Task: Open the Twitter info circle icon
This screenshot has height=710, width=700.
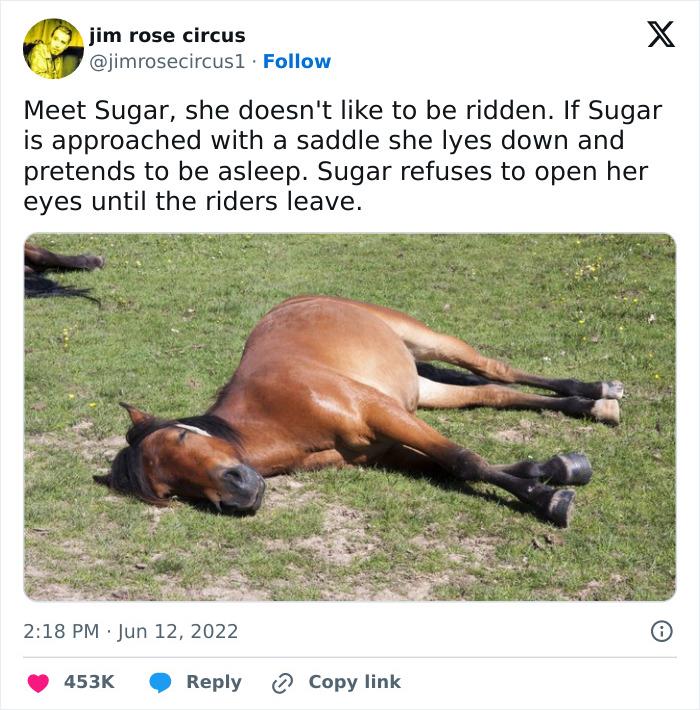Action: pos(661,631)
